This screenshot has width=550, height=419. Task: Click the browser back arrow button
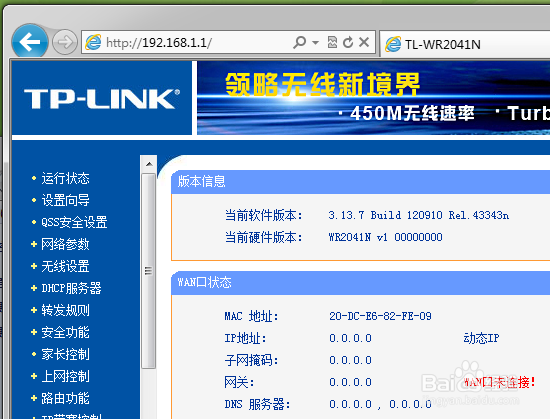(30, 42)
